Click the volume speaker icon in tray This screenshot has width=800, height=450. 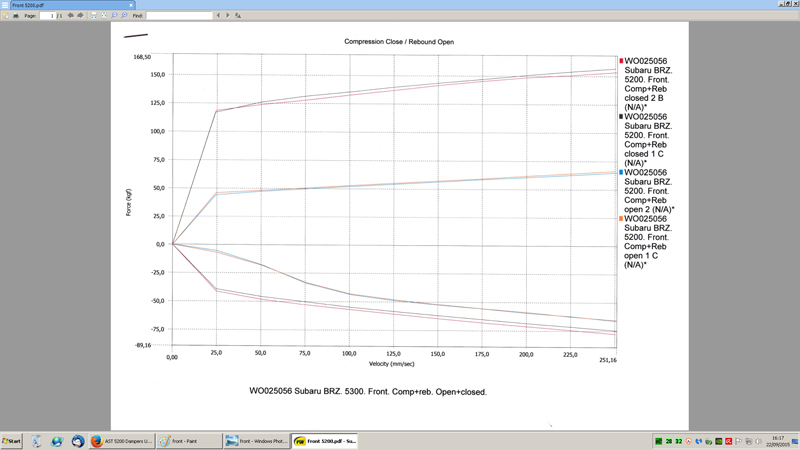(758, 441)
